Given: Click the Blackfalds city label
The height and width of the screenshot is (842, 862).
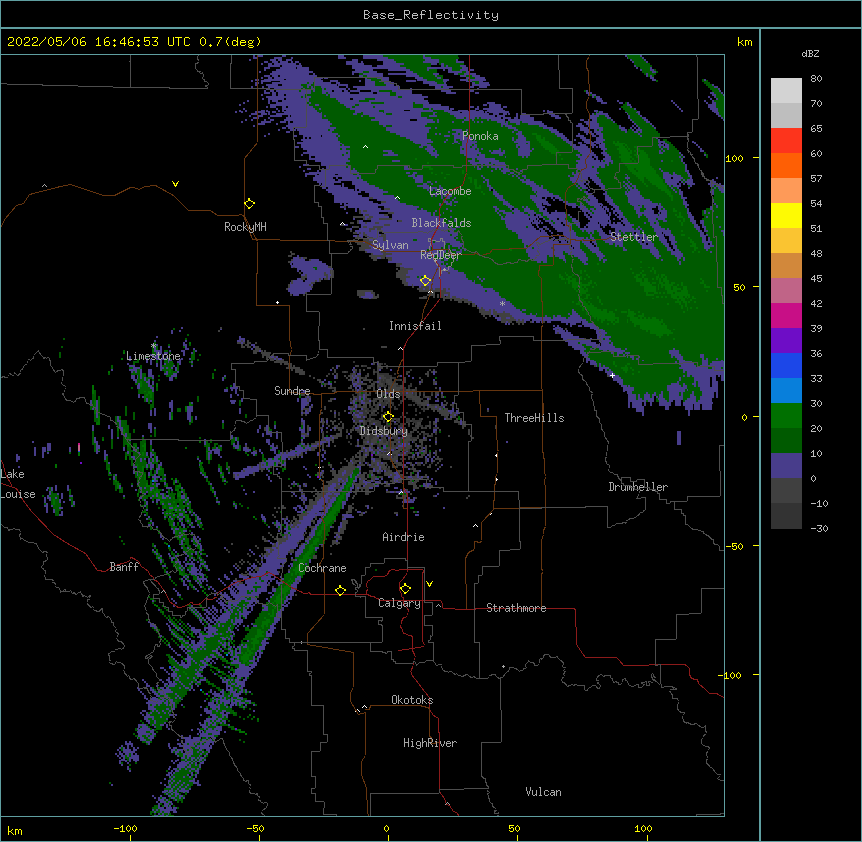Looking at the screenshot, I should tap(441, 223).
